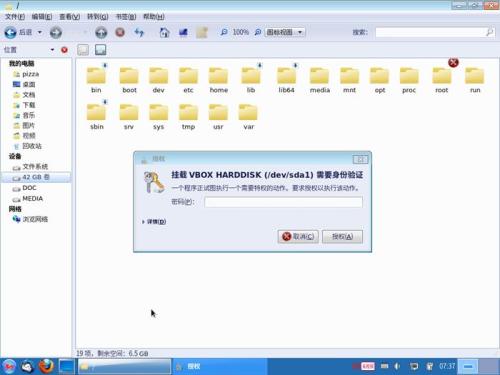Select the run folder icon
The image size is (500, 375).
coord(475,76)
